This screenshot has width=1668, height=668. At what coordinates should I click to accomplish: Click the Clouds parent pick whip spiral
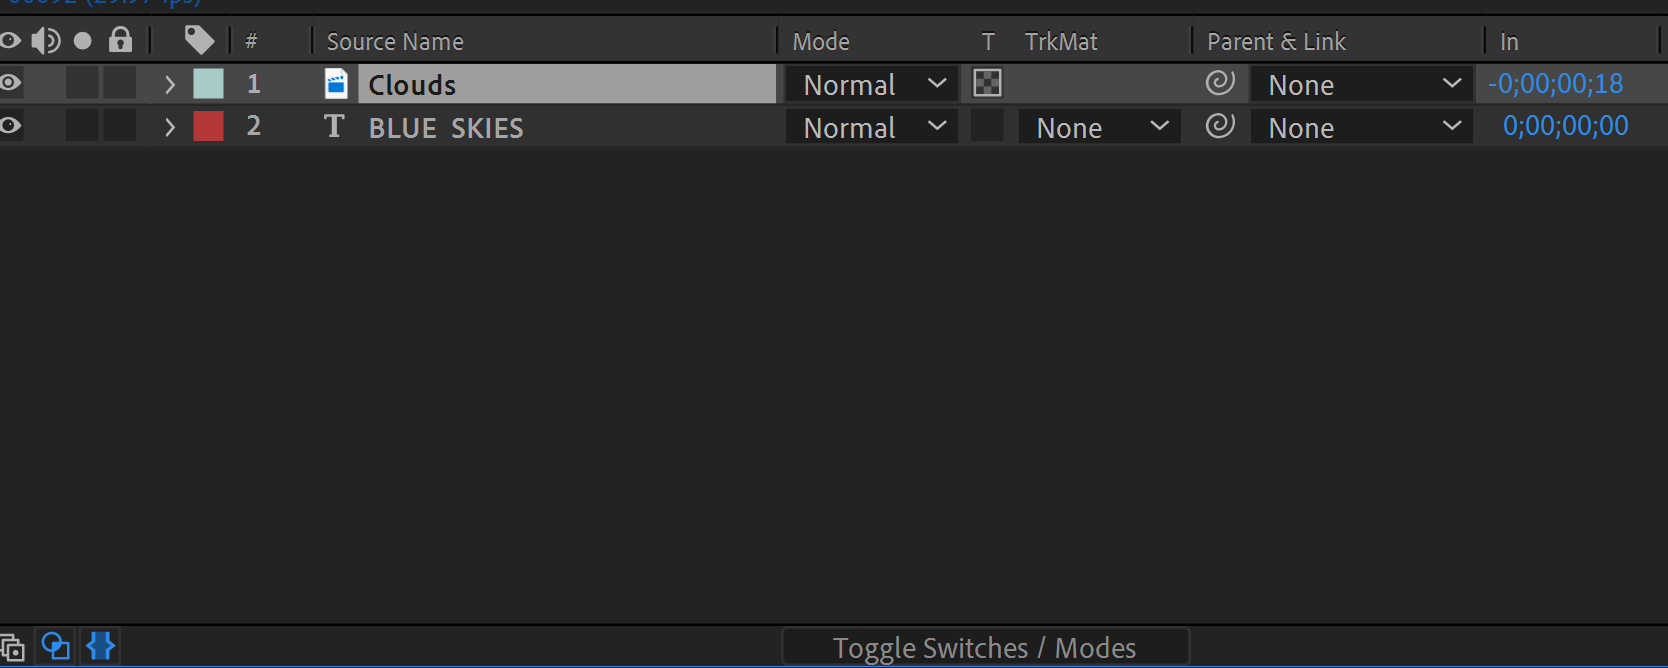pyautogui.click(x=1220, y=83)
